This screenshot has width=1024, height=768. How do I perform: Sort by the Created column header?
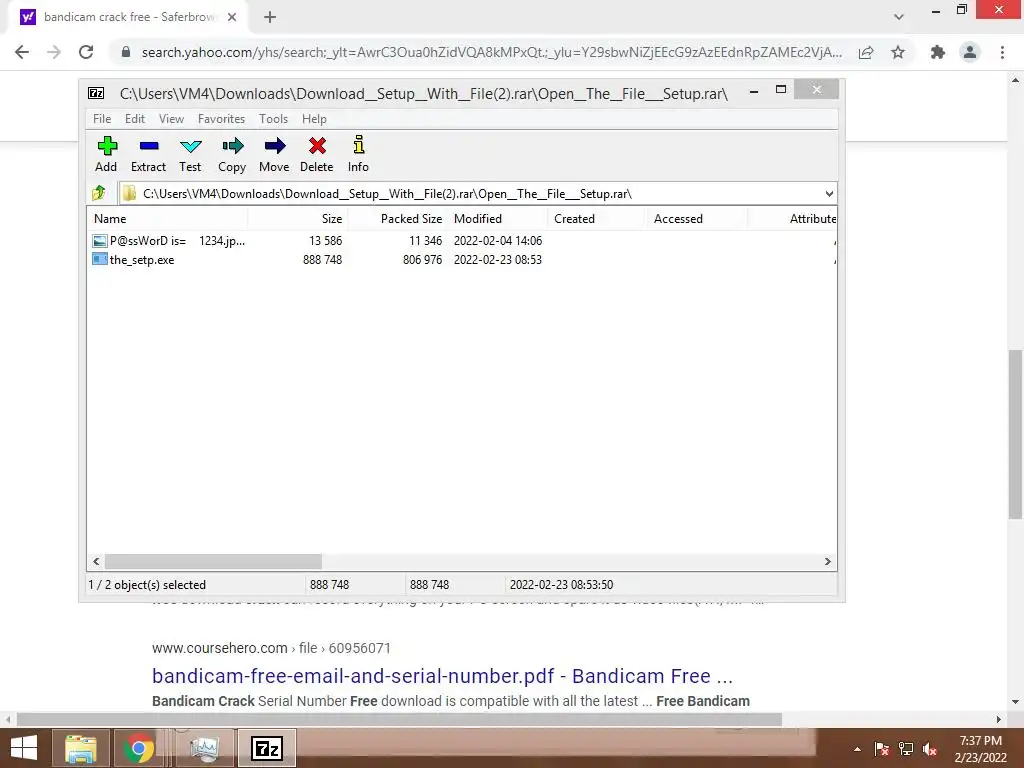coord(598,219)
